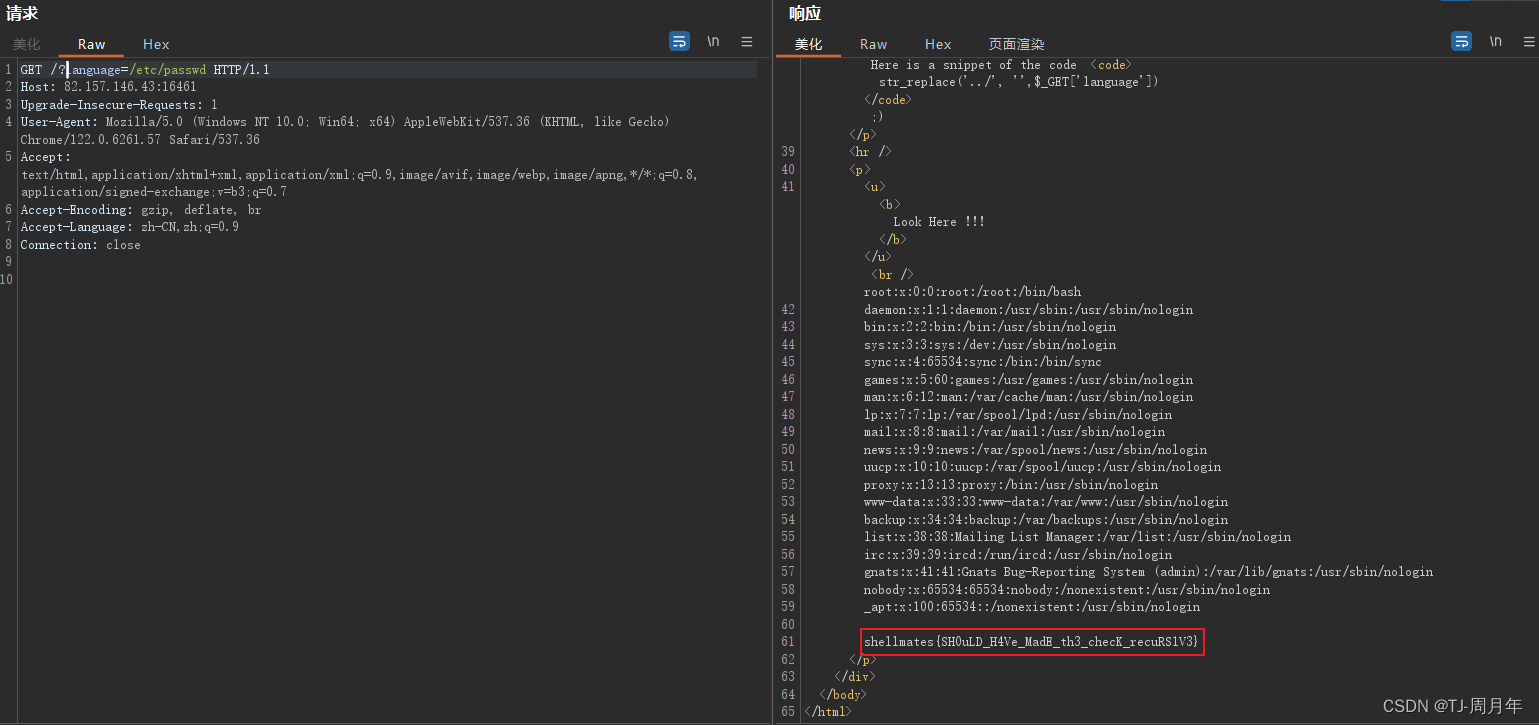Open the response Hex tab

tap(938, 44)
